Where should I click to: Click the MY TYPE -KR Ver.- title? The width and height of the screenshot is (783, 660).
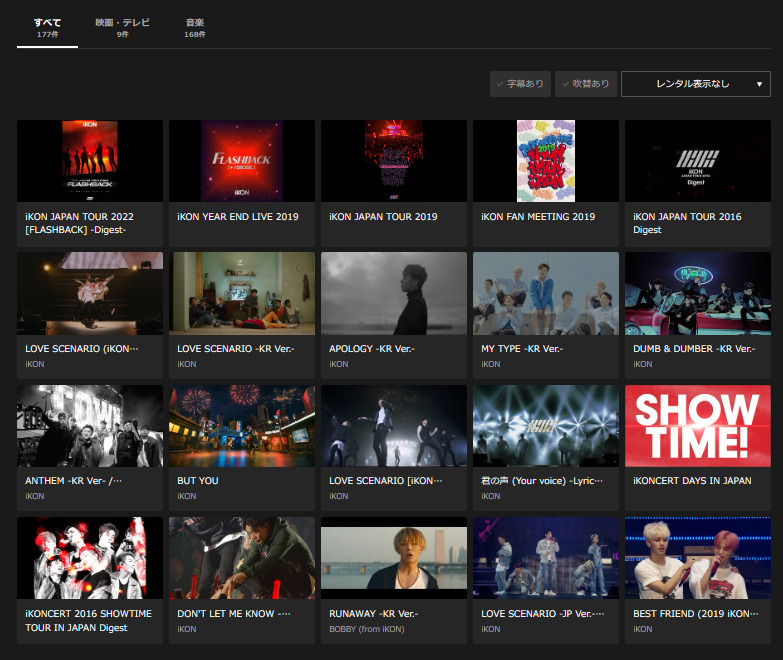(x=521, y=349)
